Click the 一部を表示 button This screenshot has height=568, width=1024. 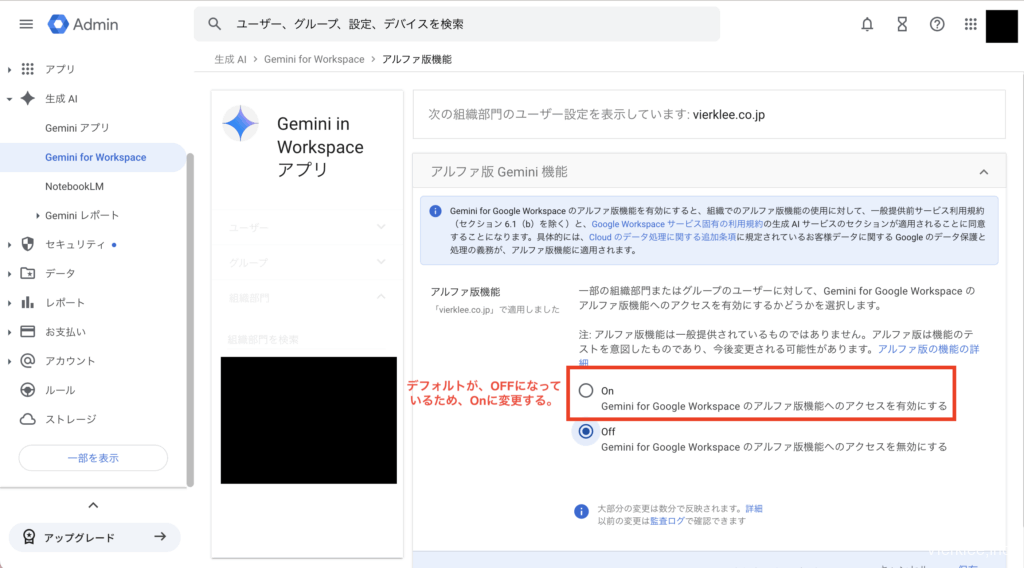coord(92,458)
